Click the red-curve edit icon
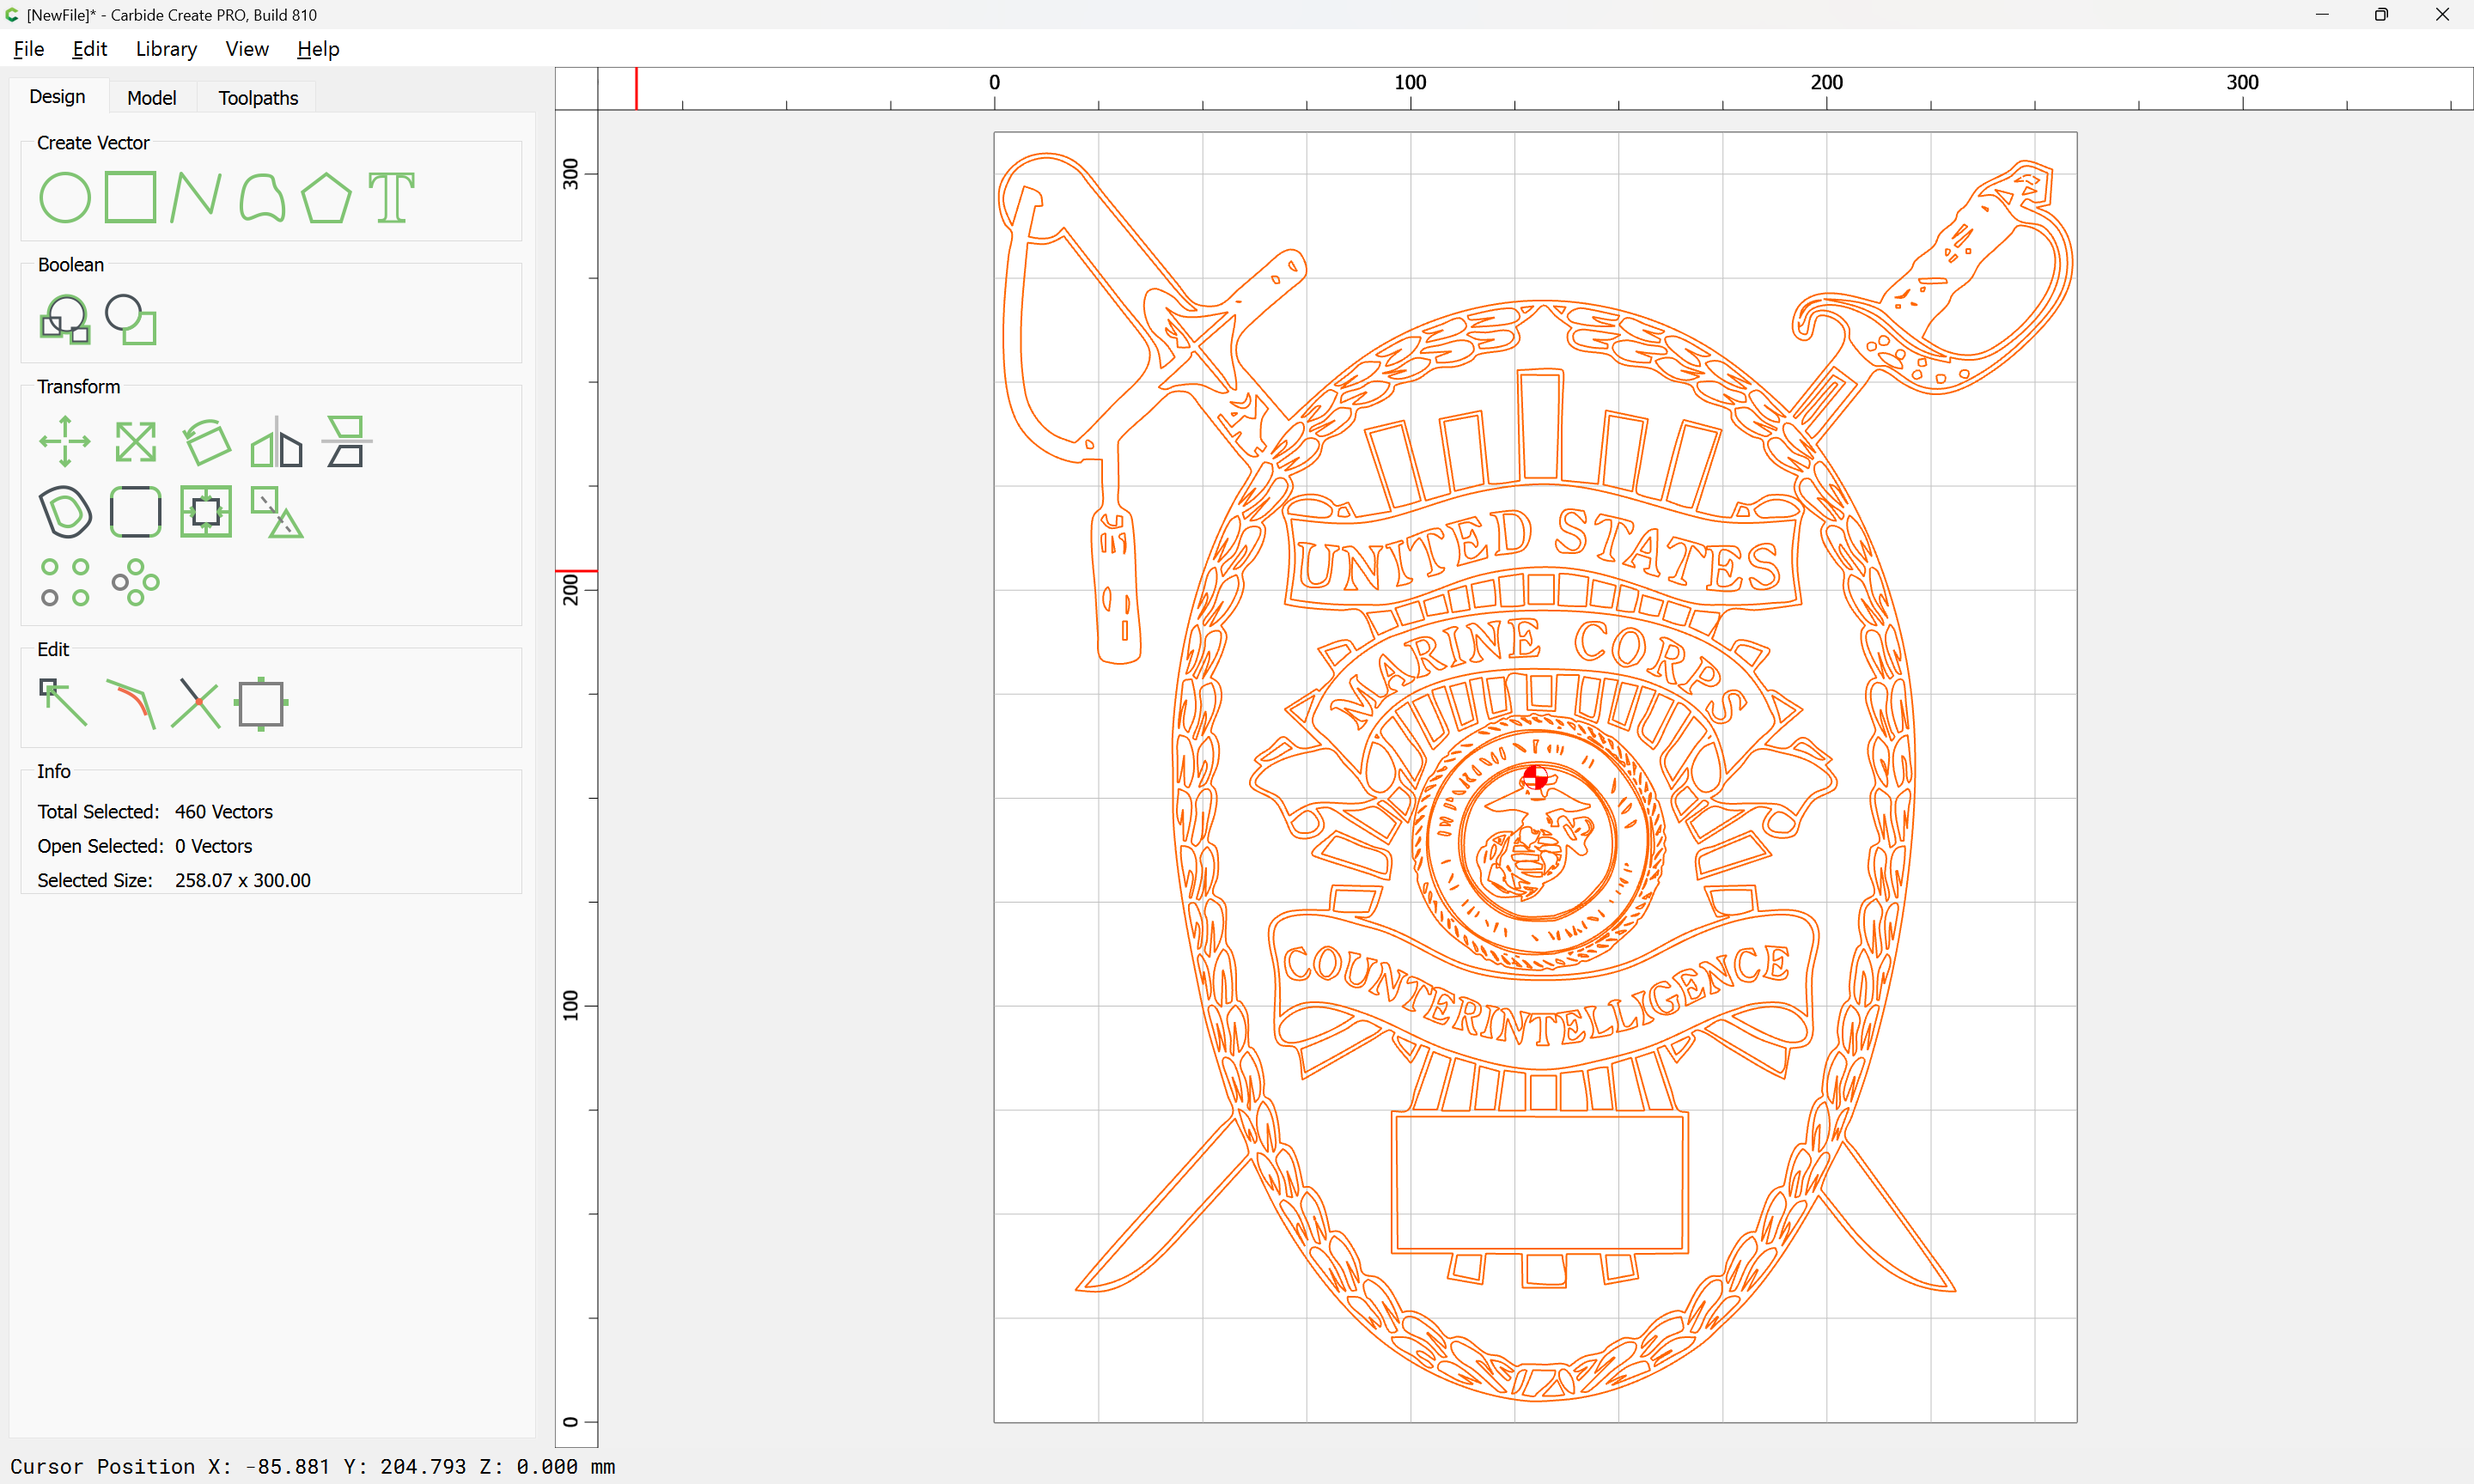The image size is (2474, 1484). [x=131, y=703]
